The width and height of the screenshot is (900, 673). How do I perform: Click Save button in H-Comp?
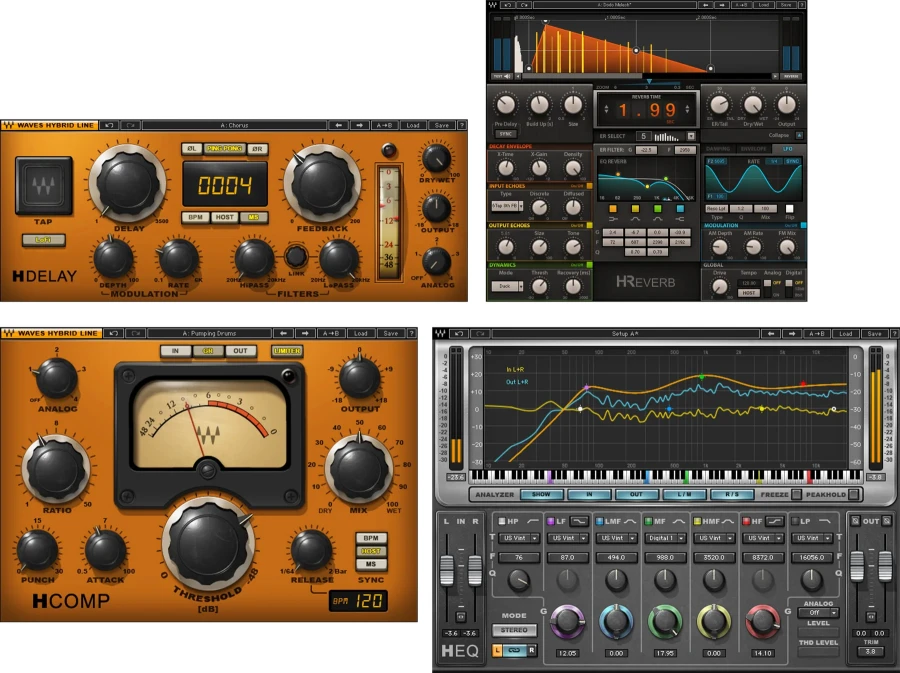point(390,333)
